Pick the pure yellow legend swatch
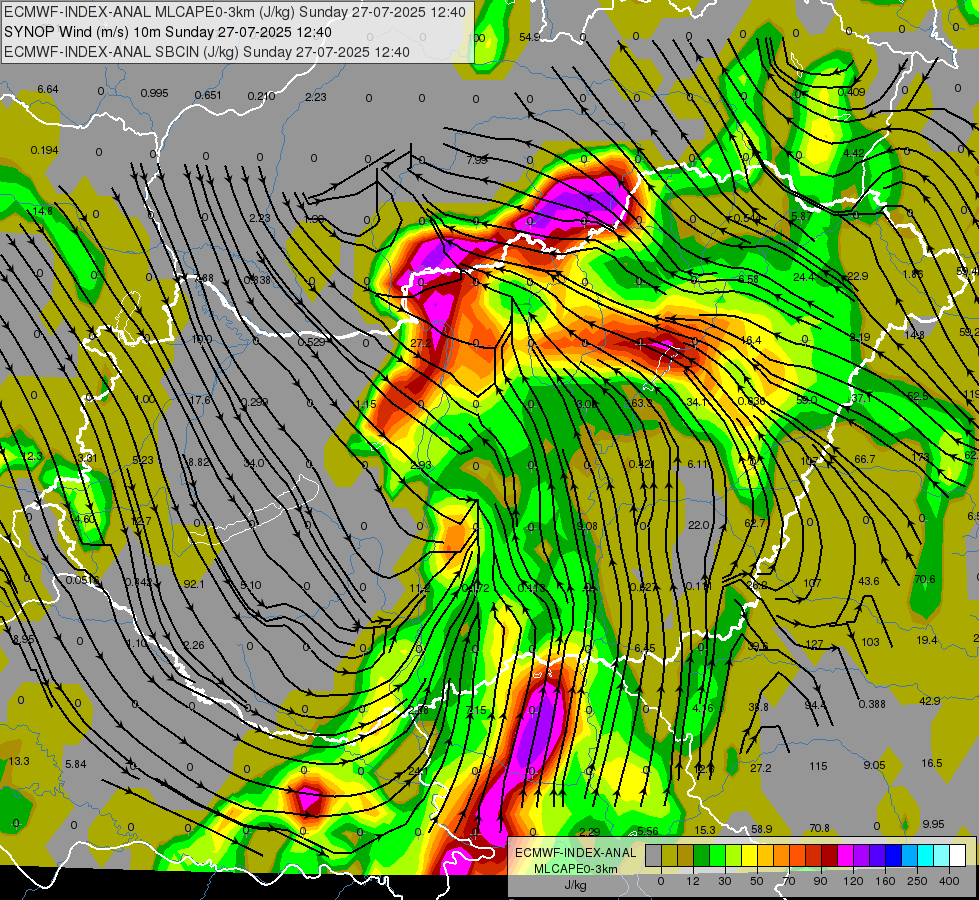The height and width of the screenshot is (900, 979). coord(749,855)
